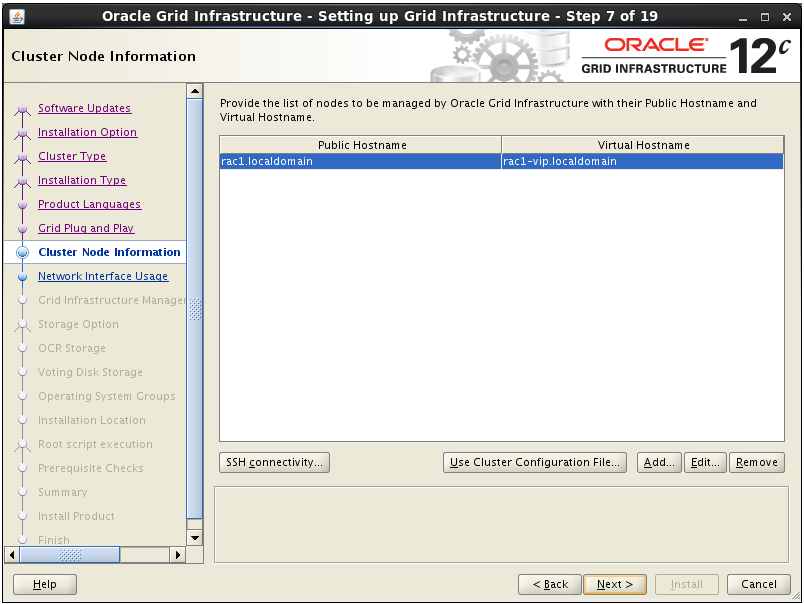
Task: Select the rac1.localdomain public hostname cell
Action: coord(360,162)
